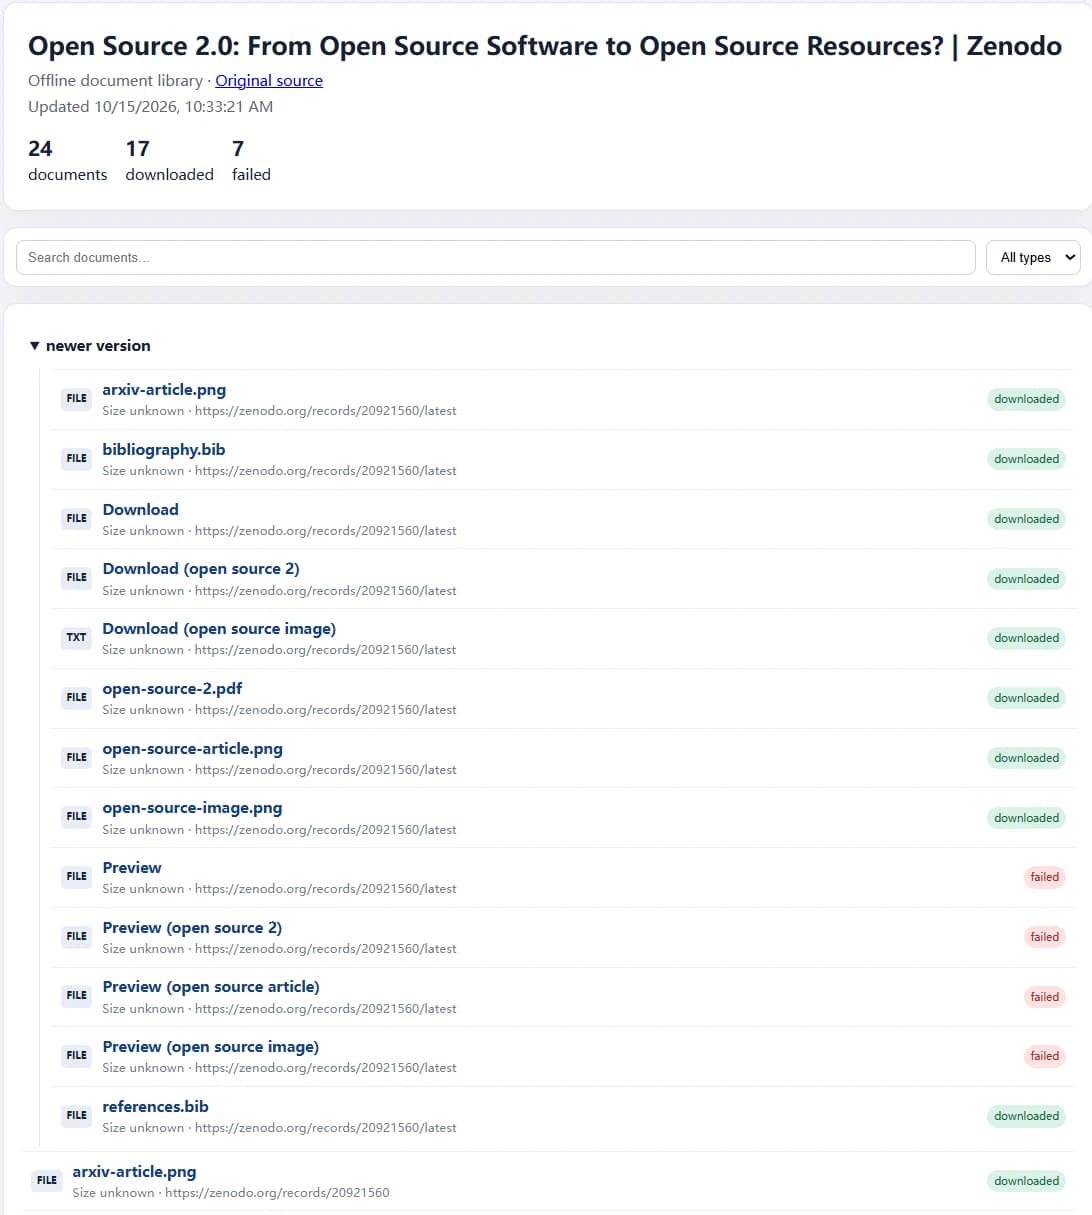Viewport: 1092px width, 1215px height.
Task: Click FILE badge next to references.bib
Action: tap(77, 1115)
